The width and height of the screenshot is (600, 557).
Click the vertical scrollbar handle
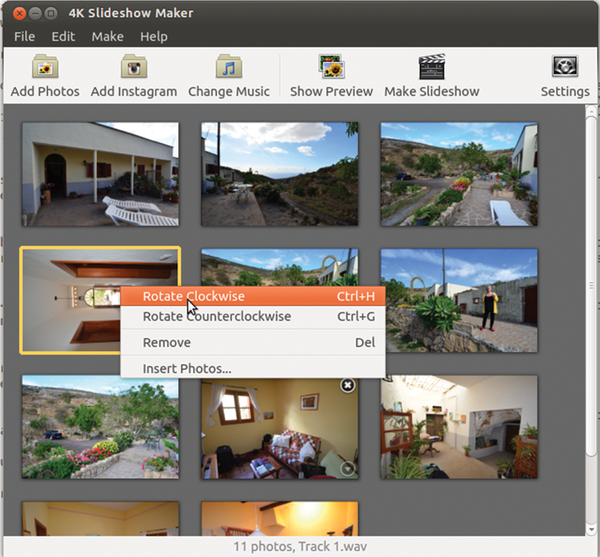591,285
